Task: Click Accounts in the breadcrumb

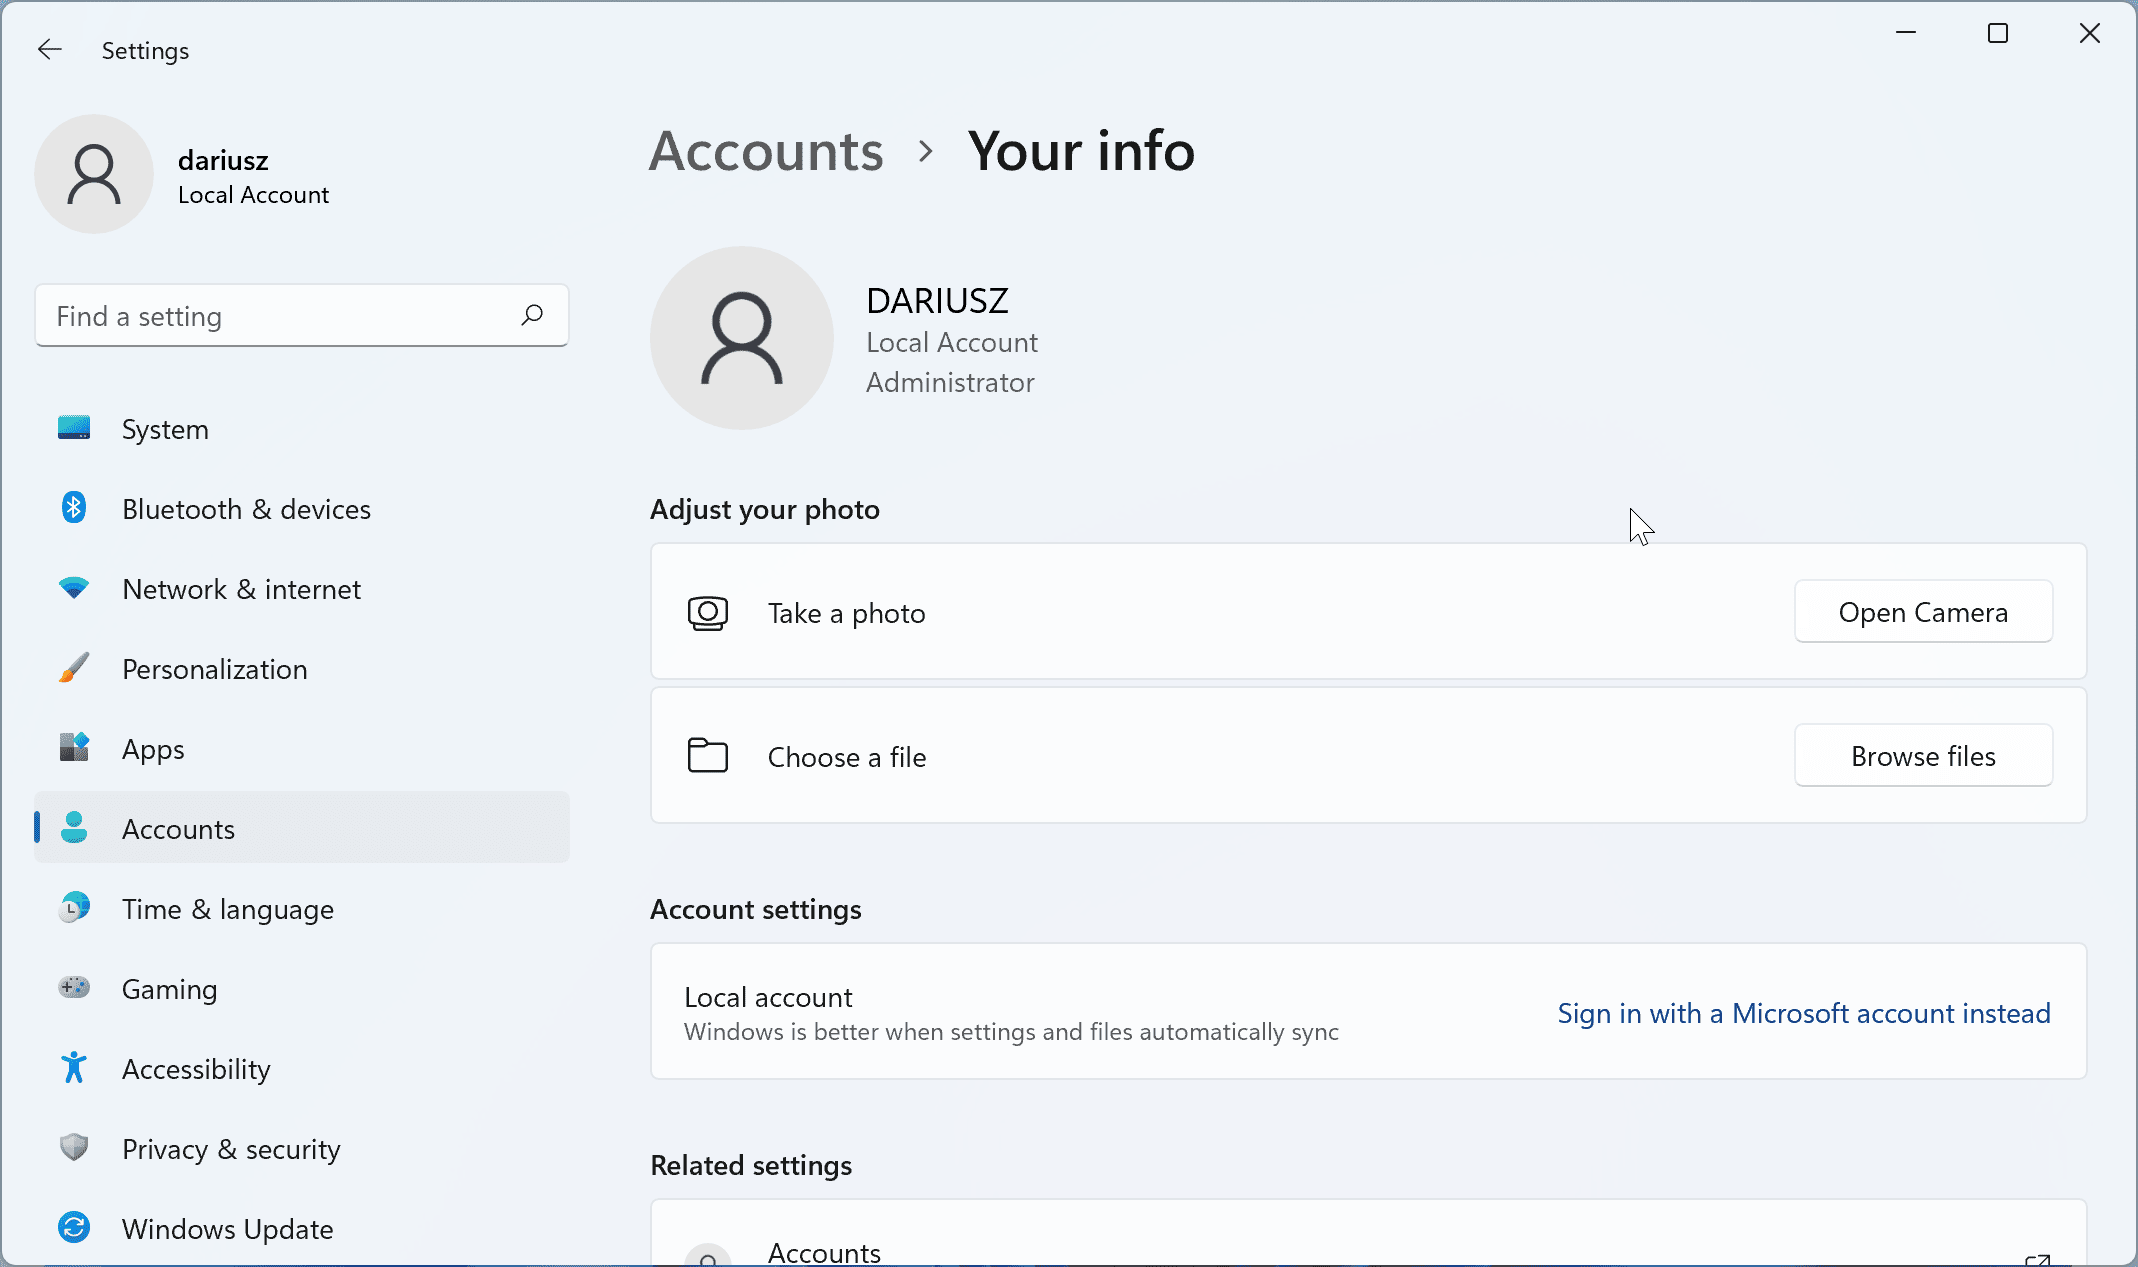Action: [766, 151]
